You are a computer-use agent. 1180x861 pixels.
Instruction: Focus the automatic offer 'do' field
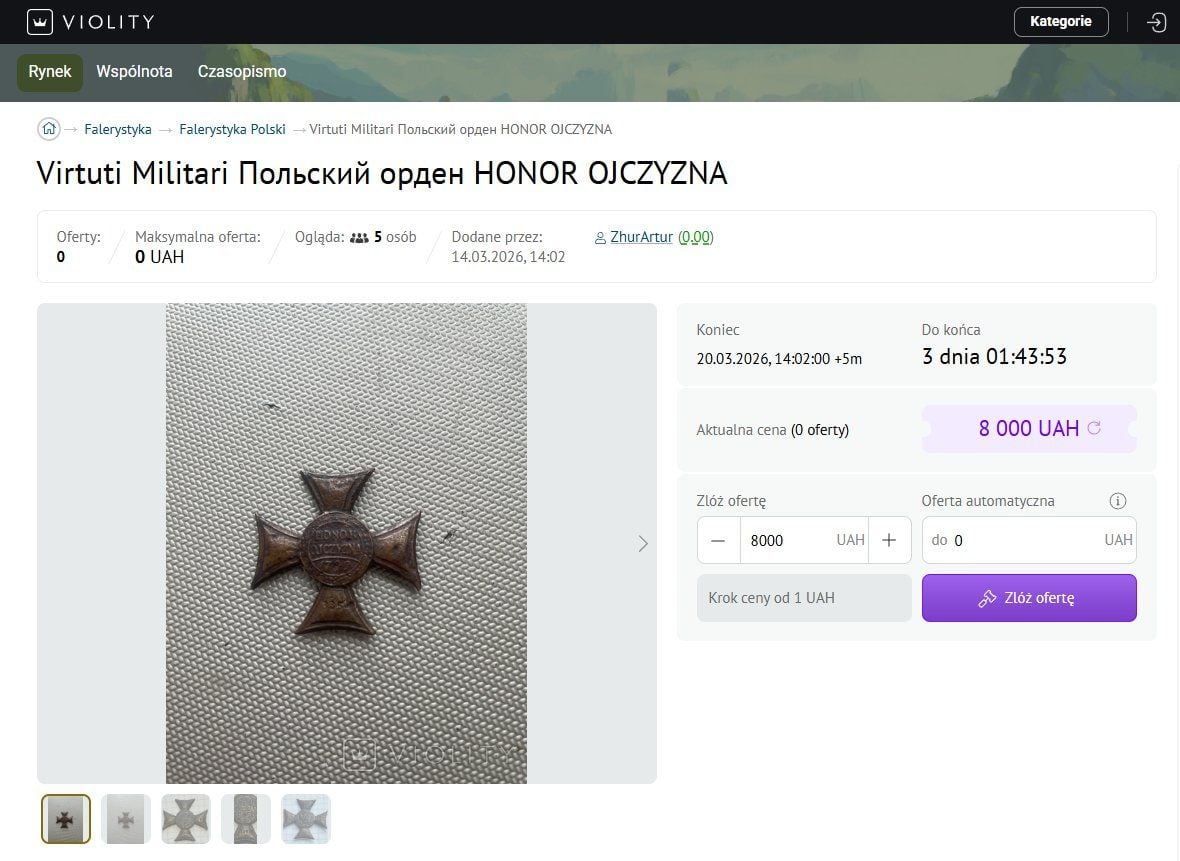1029,540
